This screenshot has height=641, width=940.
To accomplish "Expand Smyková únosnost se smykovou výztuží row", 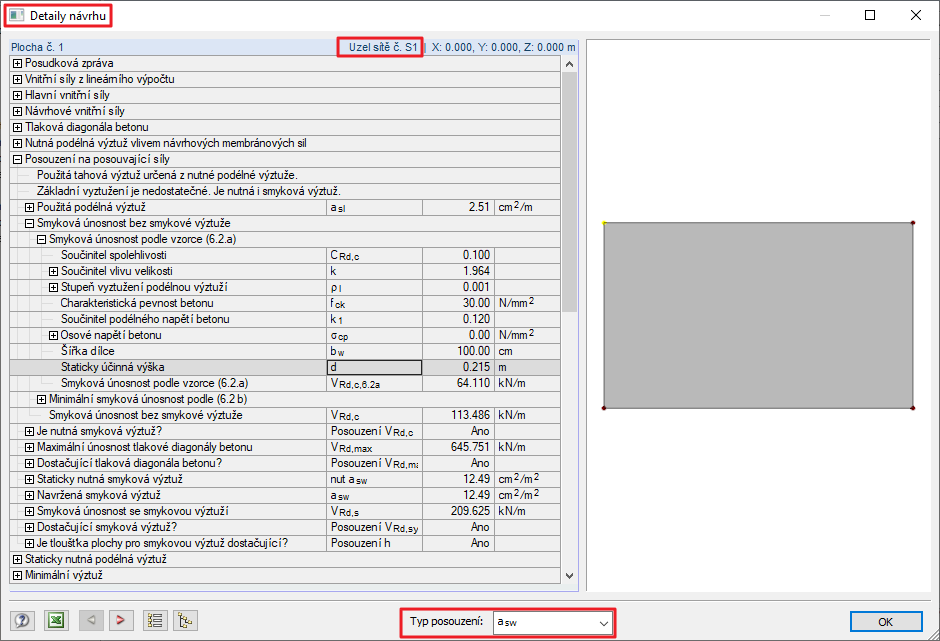I will click(x=29, y=511).
